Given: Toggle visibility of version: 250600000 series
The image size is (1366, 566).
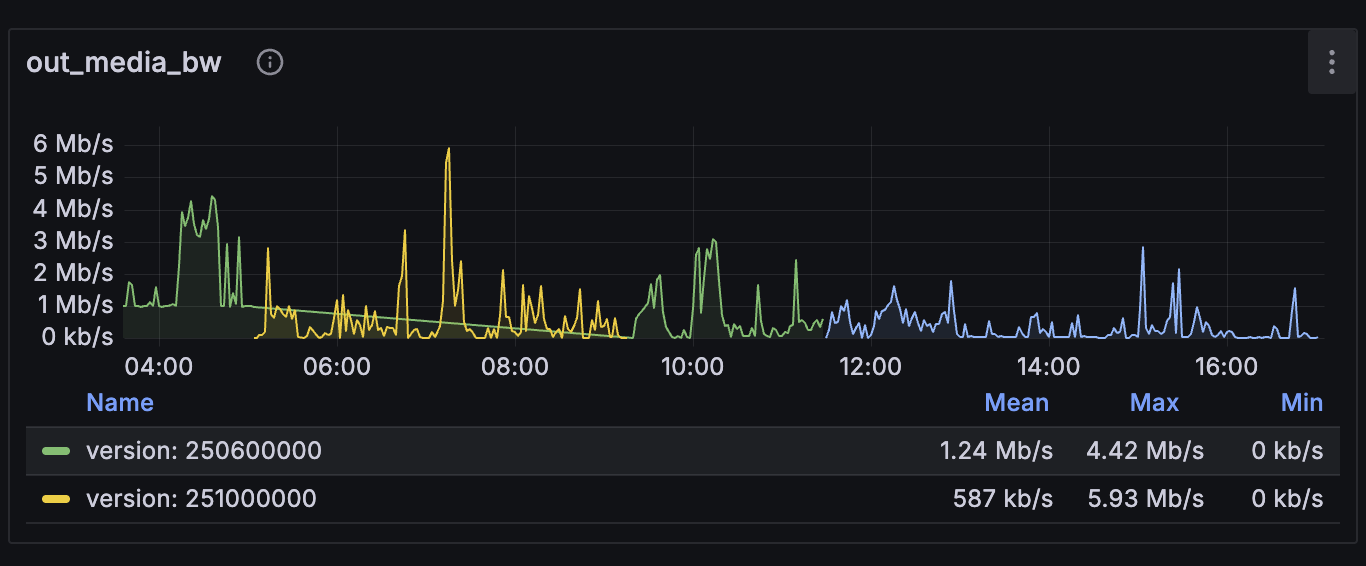Looking at the screenshot, I should pyautogui.click(x=204, y=451).
